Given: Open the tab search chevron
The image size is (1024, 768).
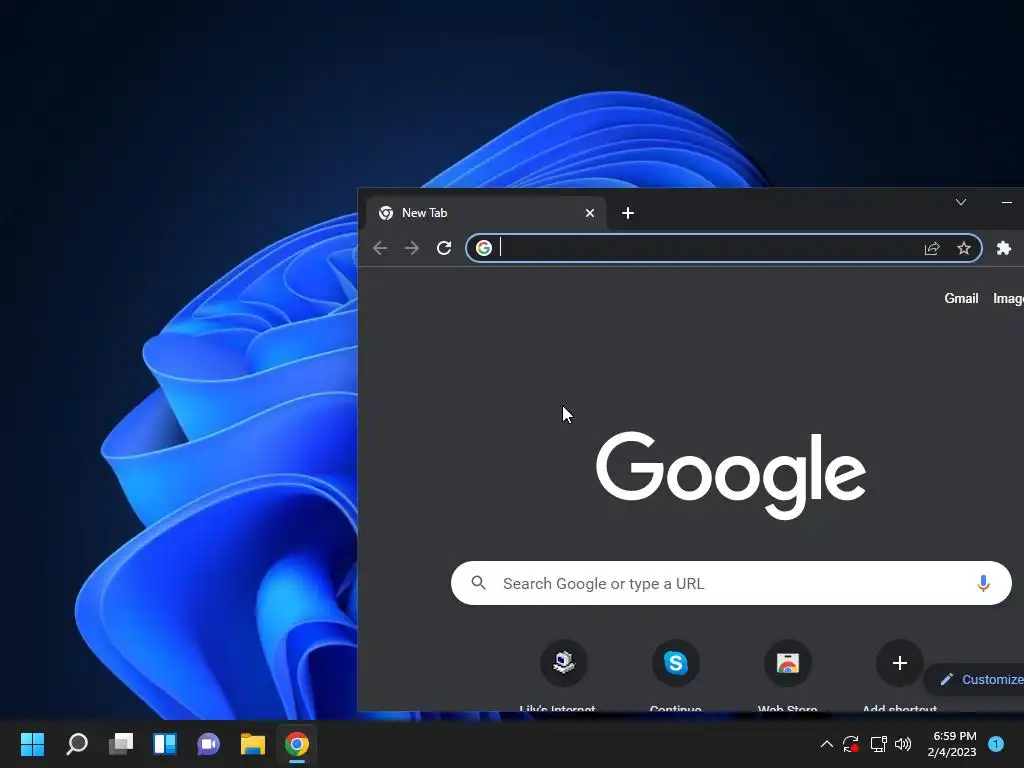Looking at the screenshot, I should [x=961, y=202].
